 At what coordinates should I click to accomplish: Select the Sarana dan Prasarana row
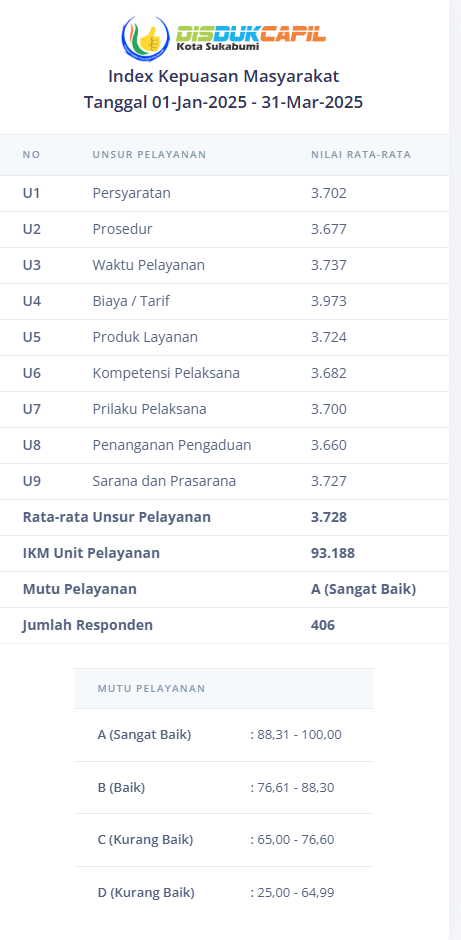point(224,481)
